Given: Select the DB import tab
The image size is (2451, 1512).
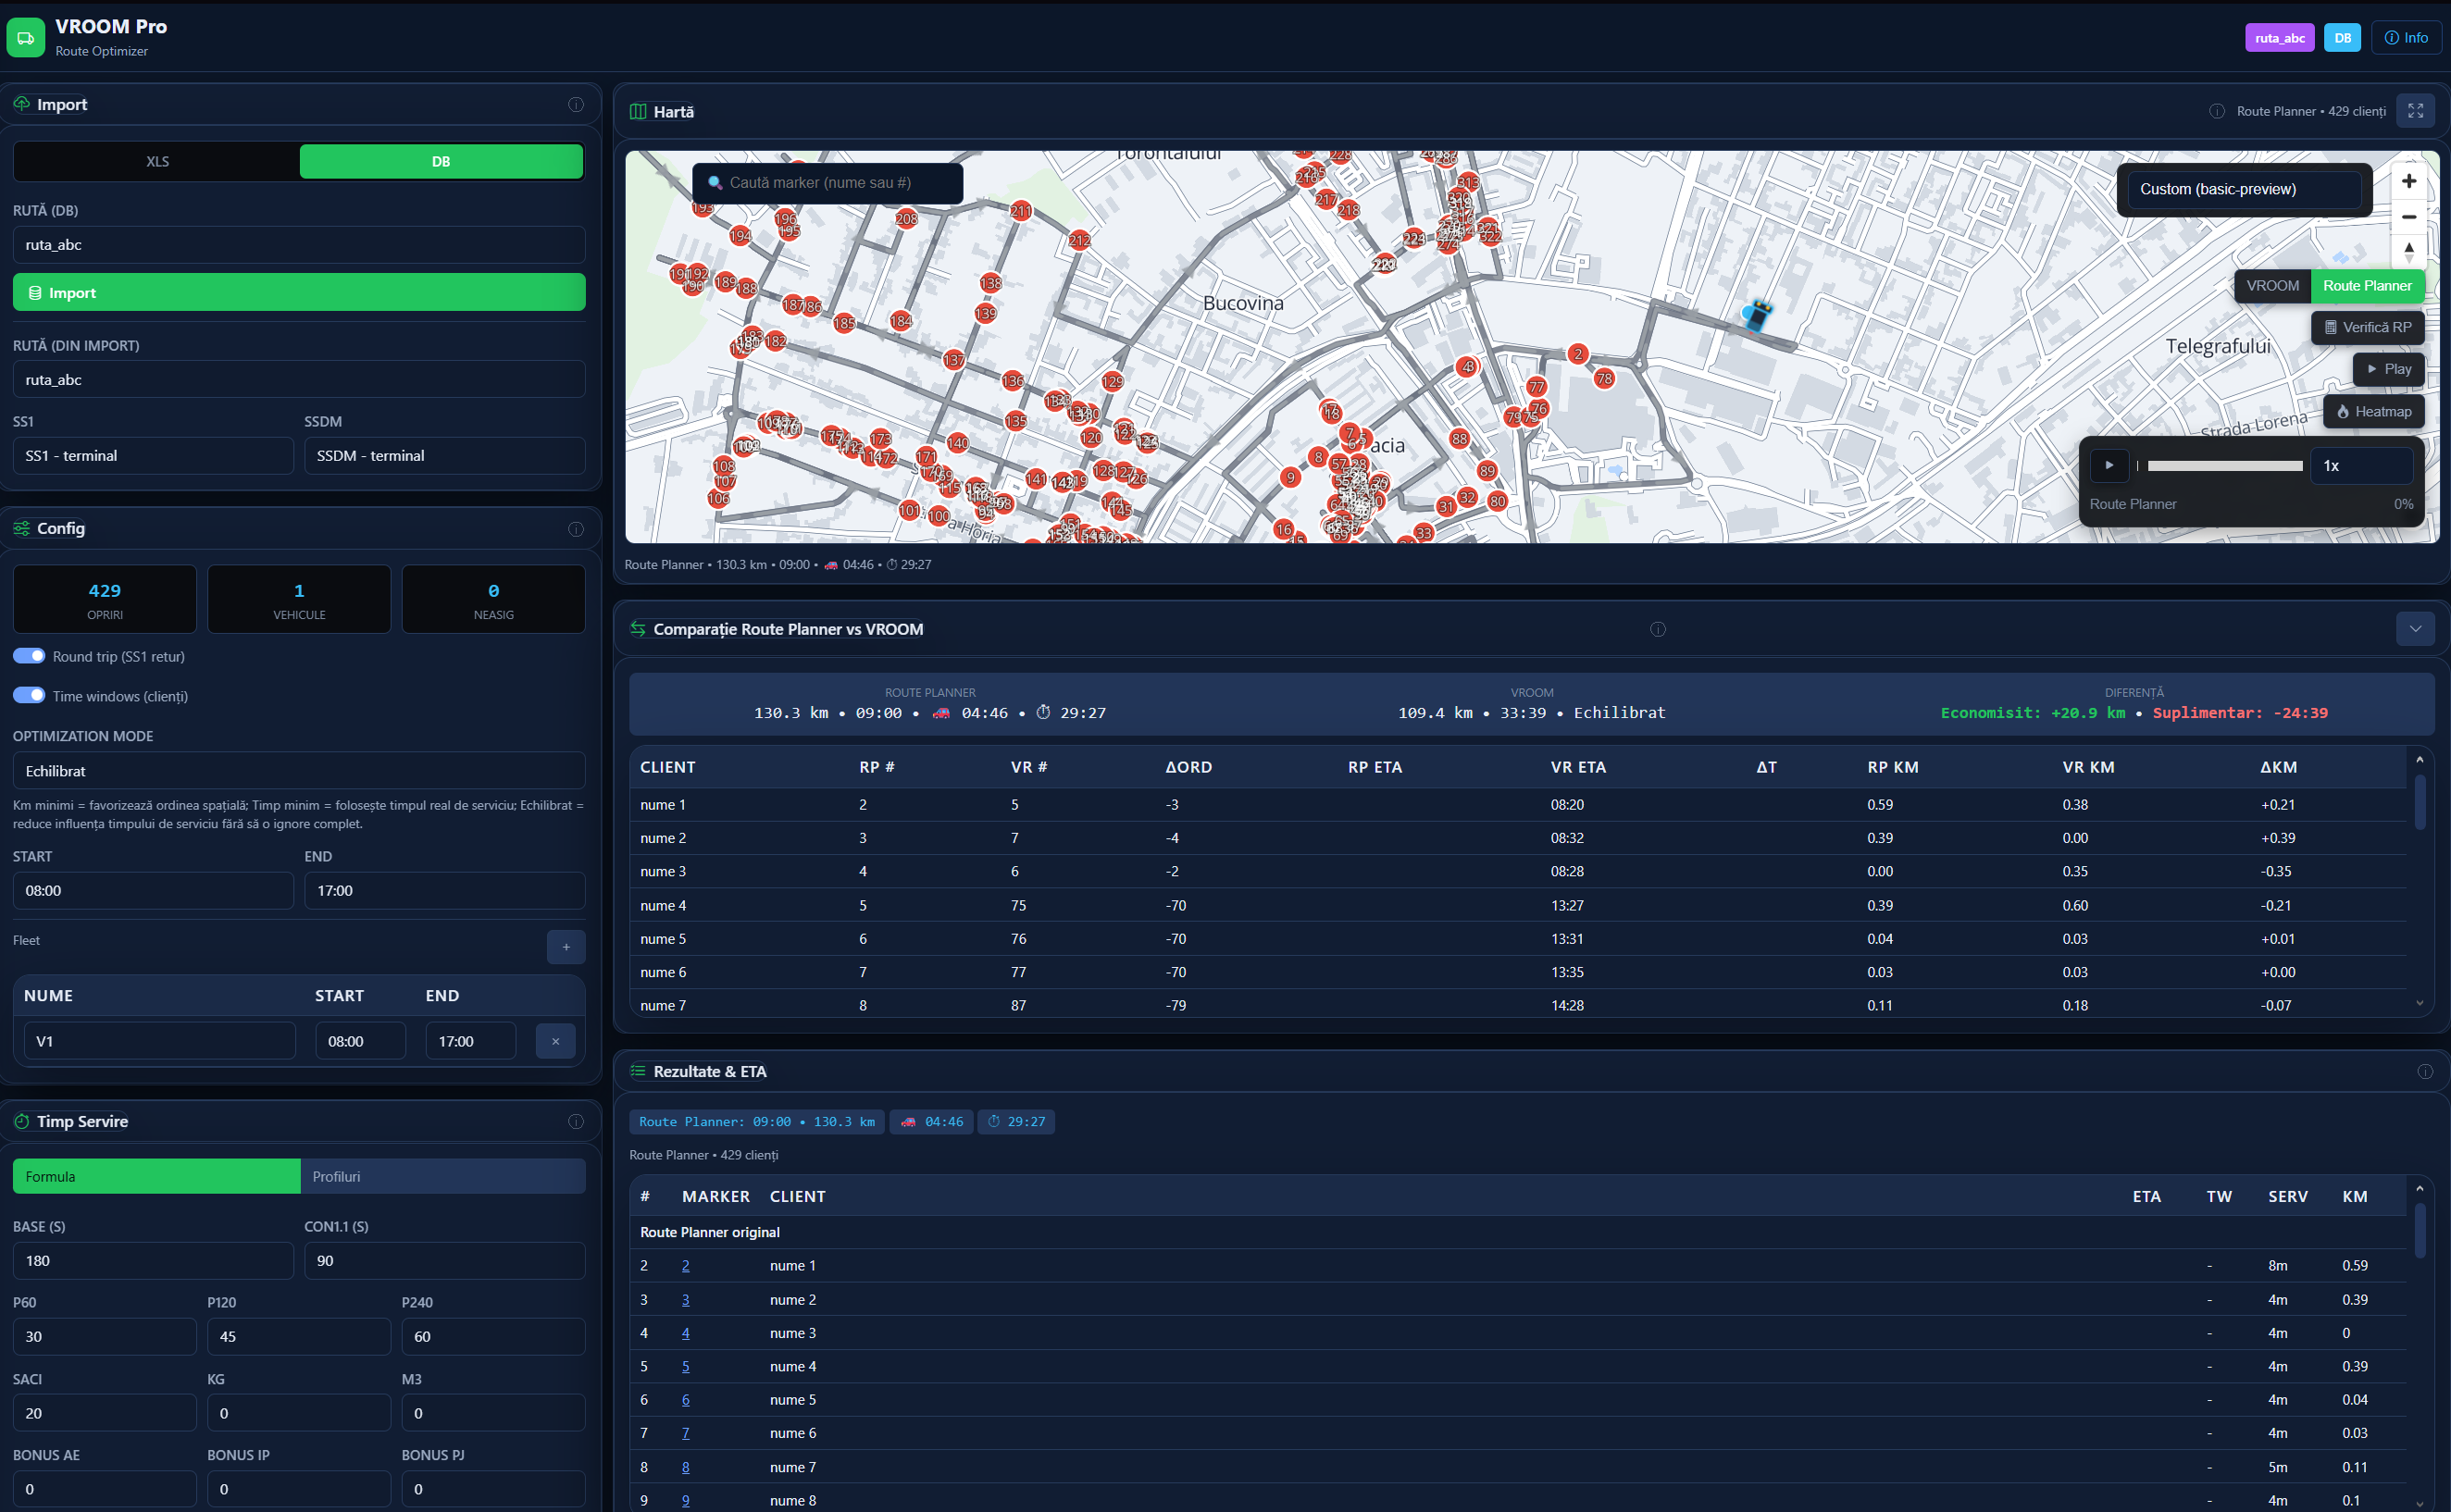Looking at the screenshot, I should (441, 161).
